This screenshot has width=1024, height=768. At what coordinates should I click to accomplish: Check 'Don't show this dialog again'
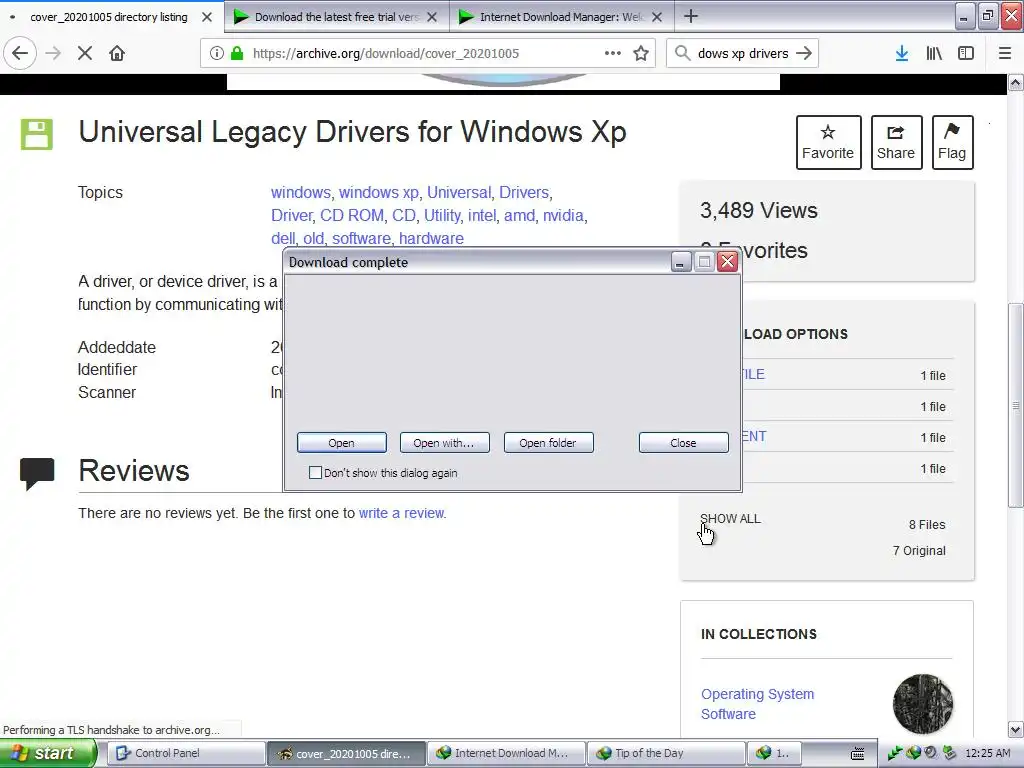(x=315, y=473)
